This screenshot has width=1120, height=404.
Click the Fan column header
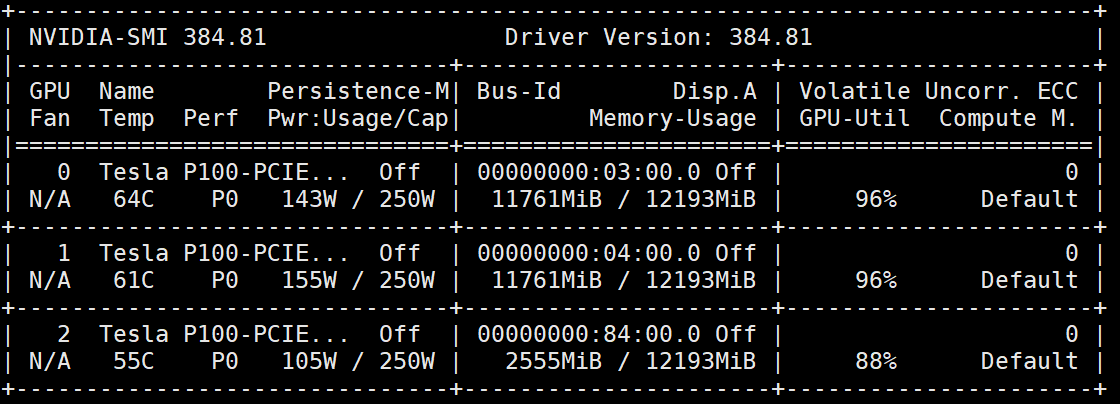tap(49, 118)
